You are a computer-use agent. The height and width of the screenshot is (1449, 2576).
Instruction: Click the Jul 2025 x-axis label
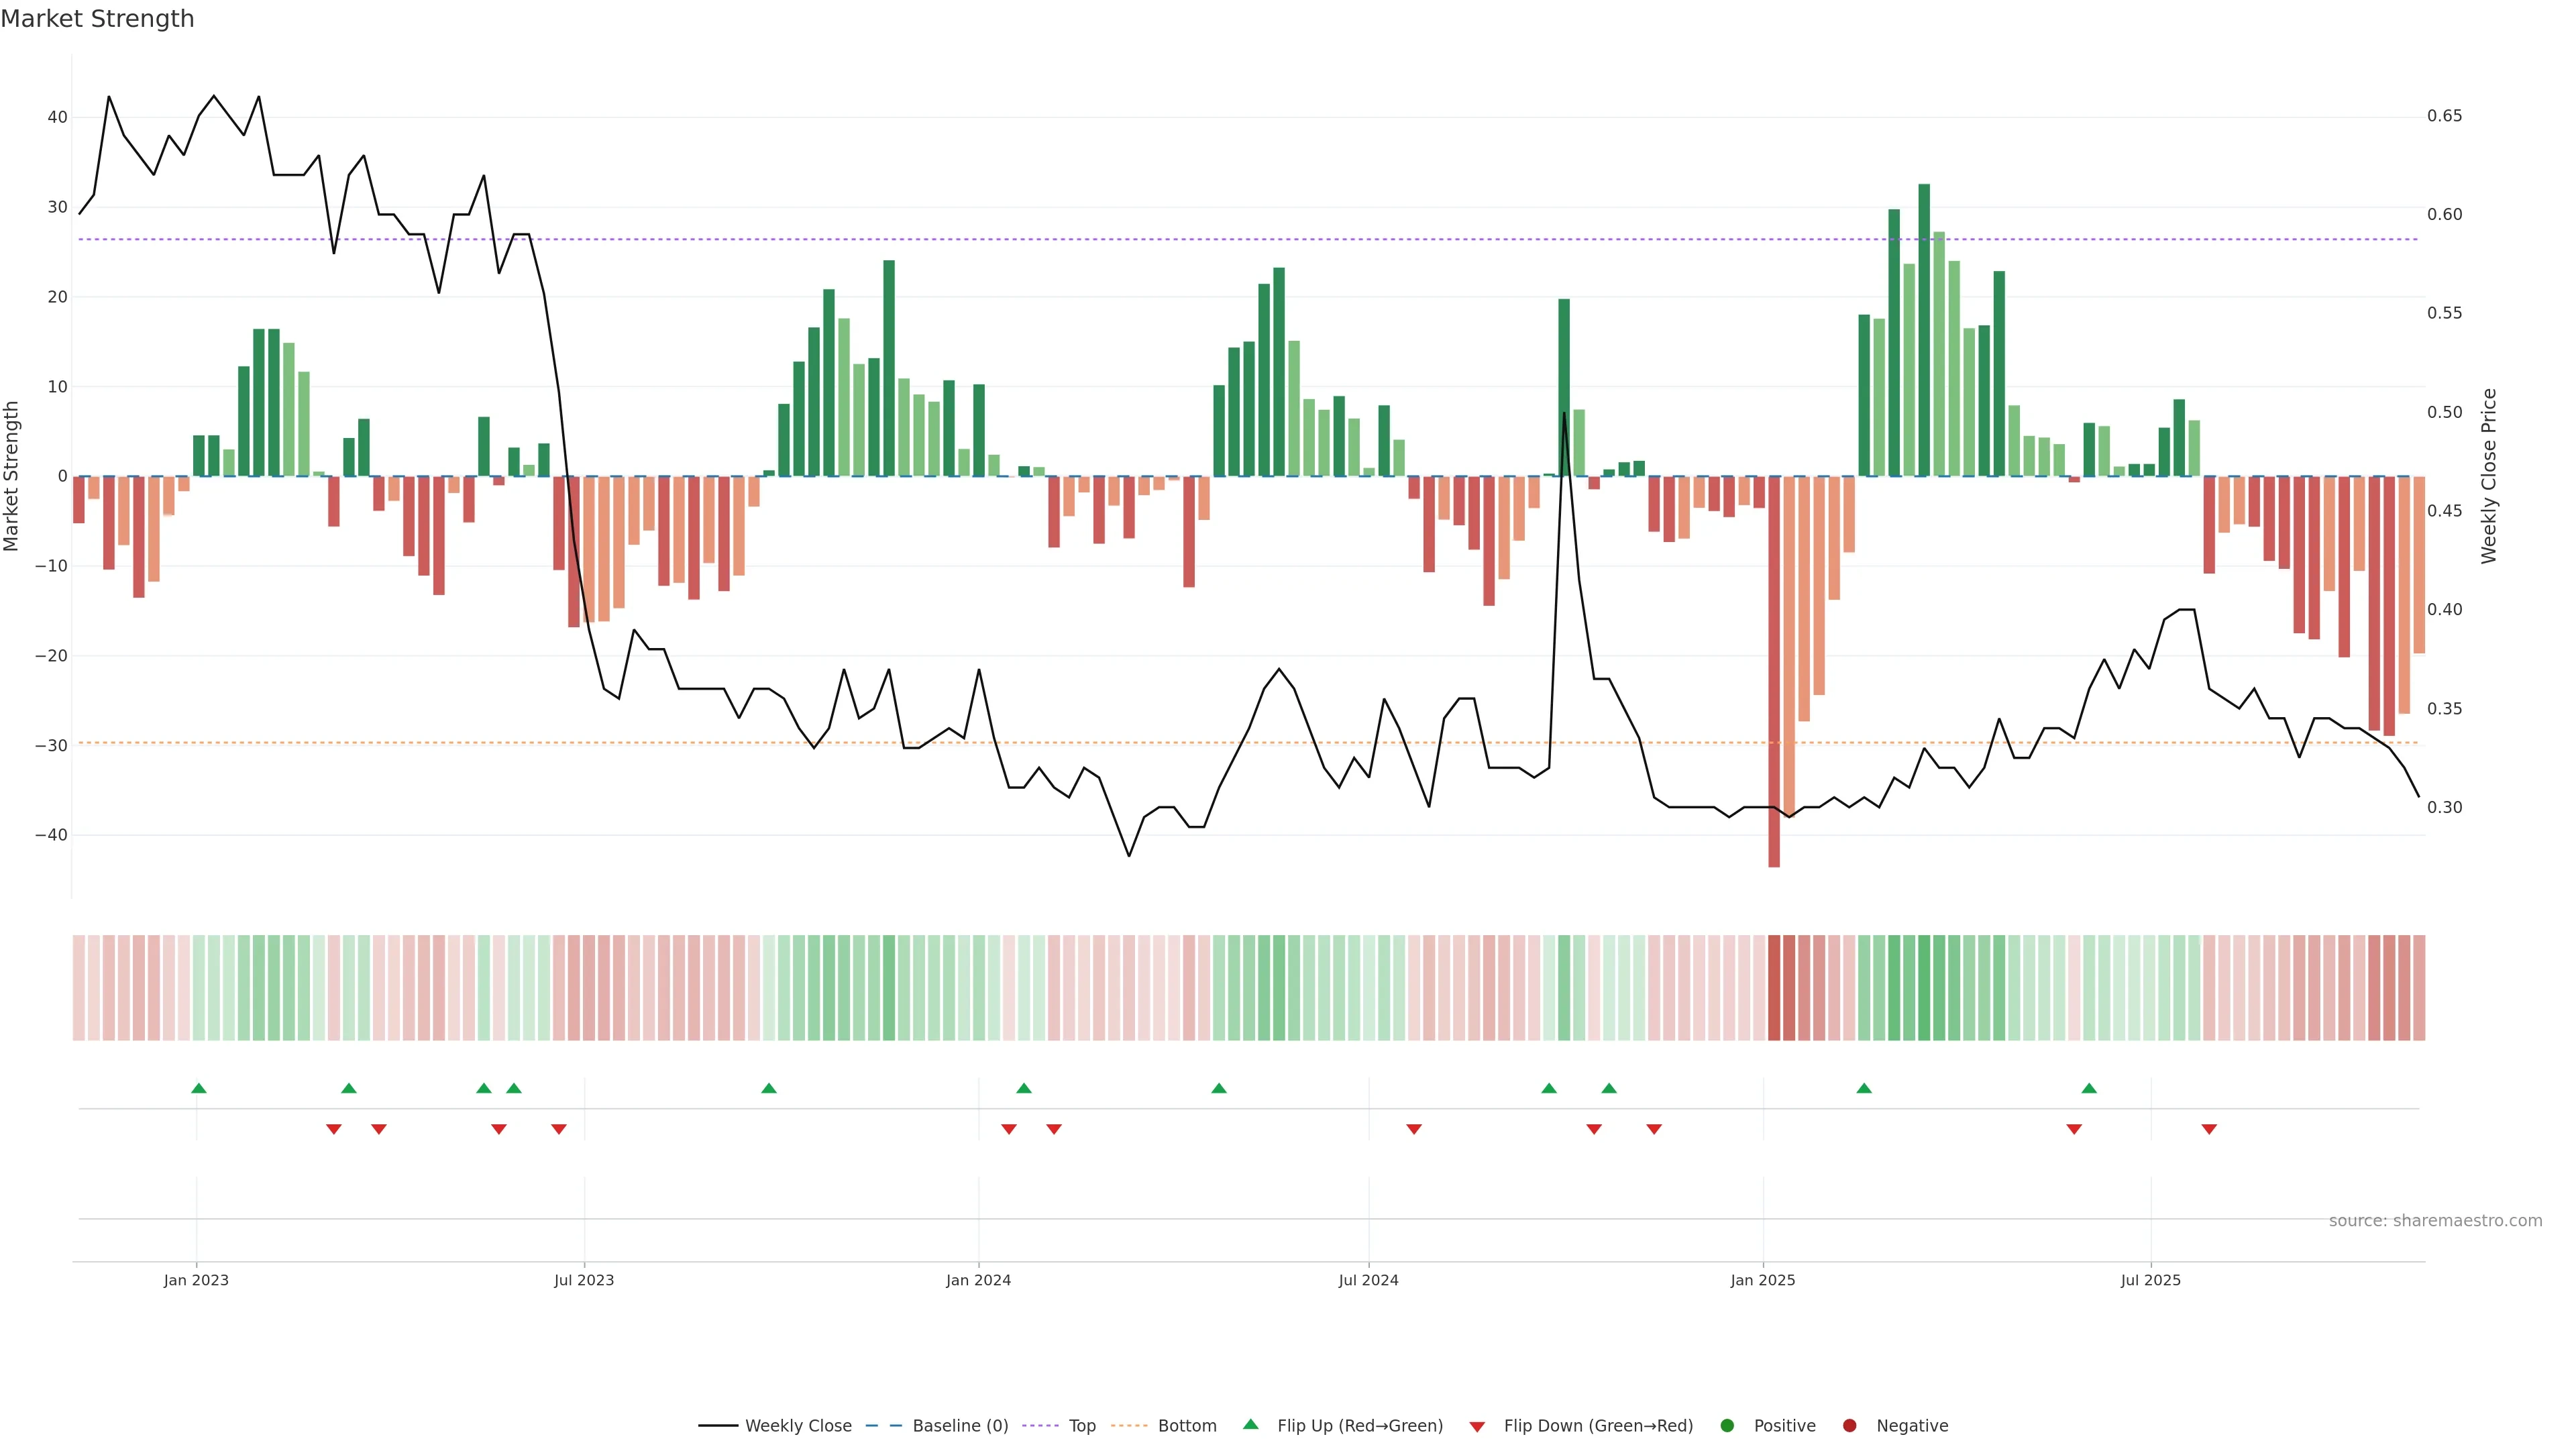[2150, 1280]
